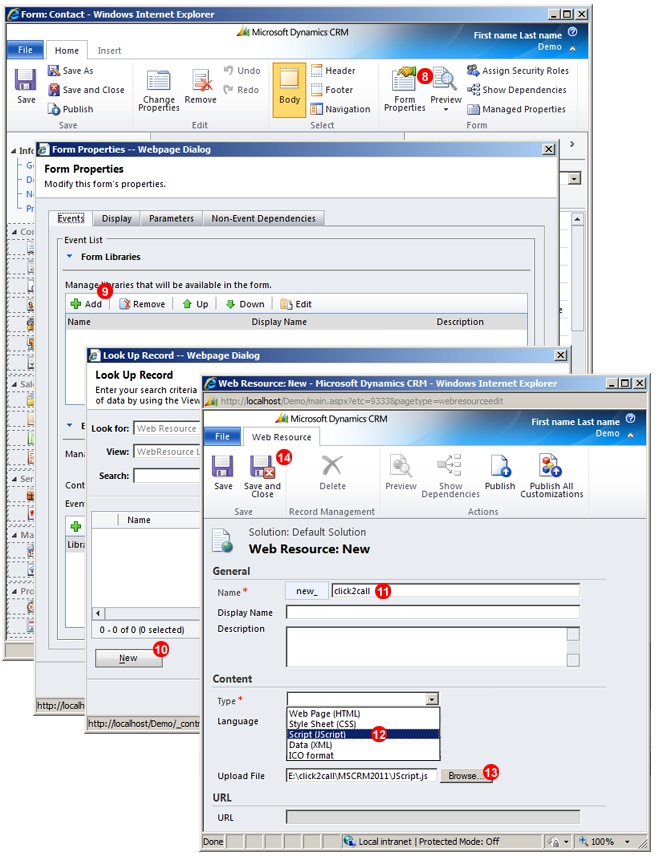Click the Browse... button
Image resolution: width=659 pixels, height=856 pixels.
[x=462, y=775]
